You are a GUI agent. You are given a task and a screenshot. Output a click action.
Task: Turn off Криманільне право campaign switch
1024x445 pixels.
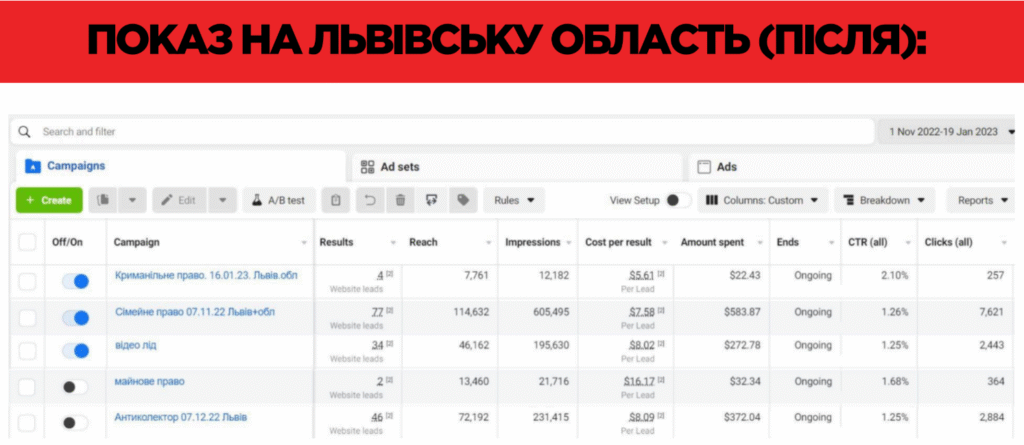[75, 282]
